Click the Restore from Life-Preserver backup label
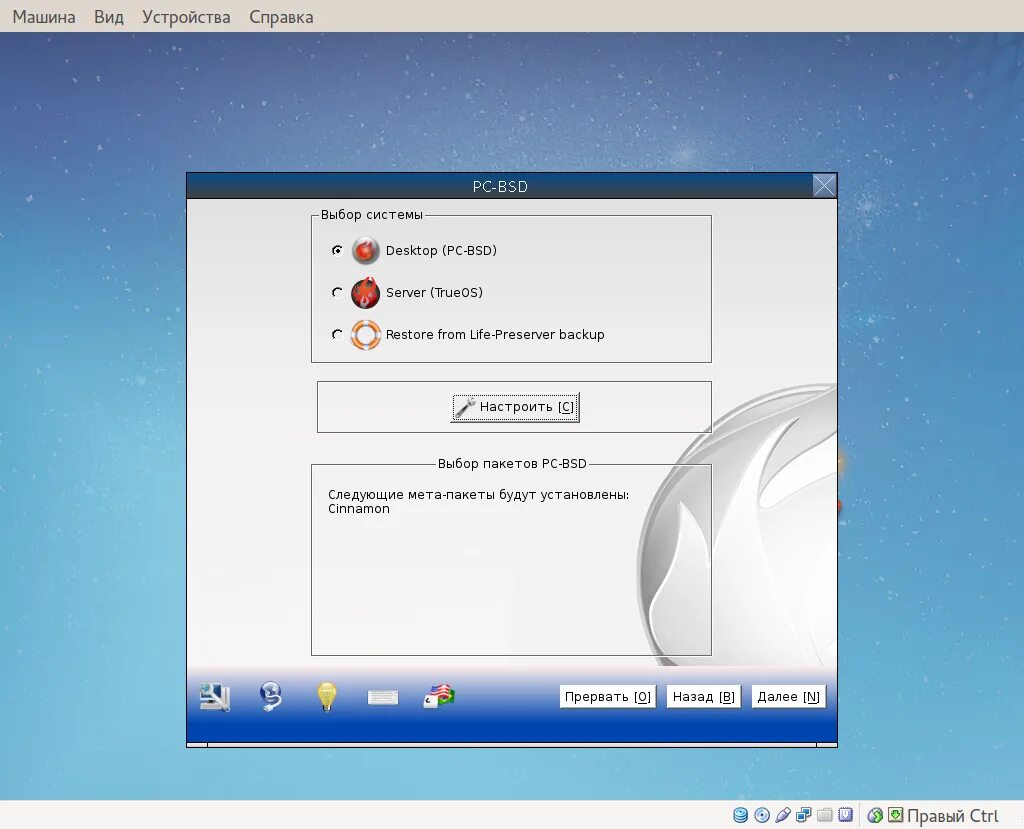This screenshot has height=829, width=1024. [x=495, y=334]
